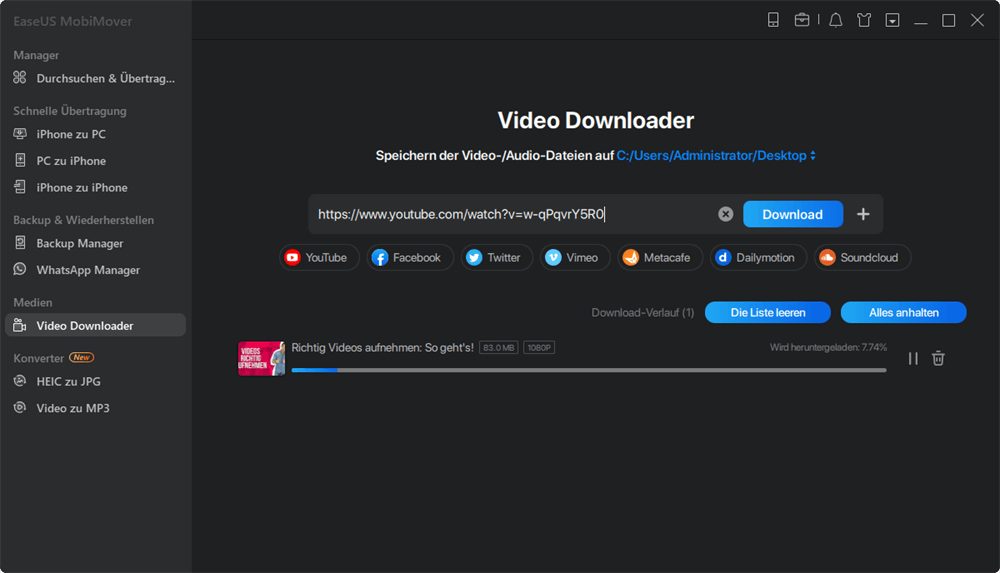Viewport: 1000px width, 573px height.
Task: Open the toolbox briefcase icon
Action: 802,20
